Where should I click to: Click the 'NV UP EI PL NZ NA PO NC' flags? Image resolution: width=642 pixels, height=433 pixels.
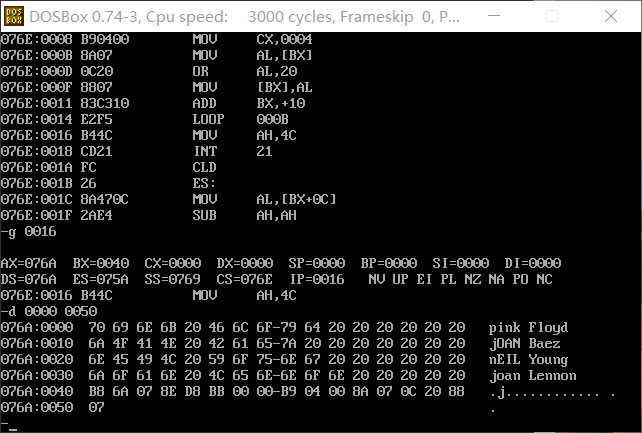pos(461,279)
